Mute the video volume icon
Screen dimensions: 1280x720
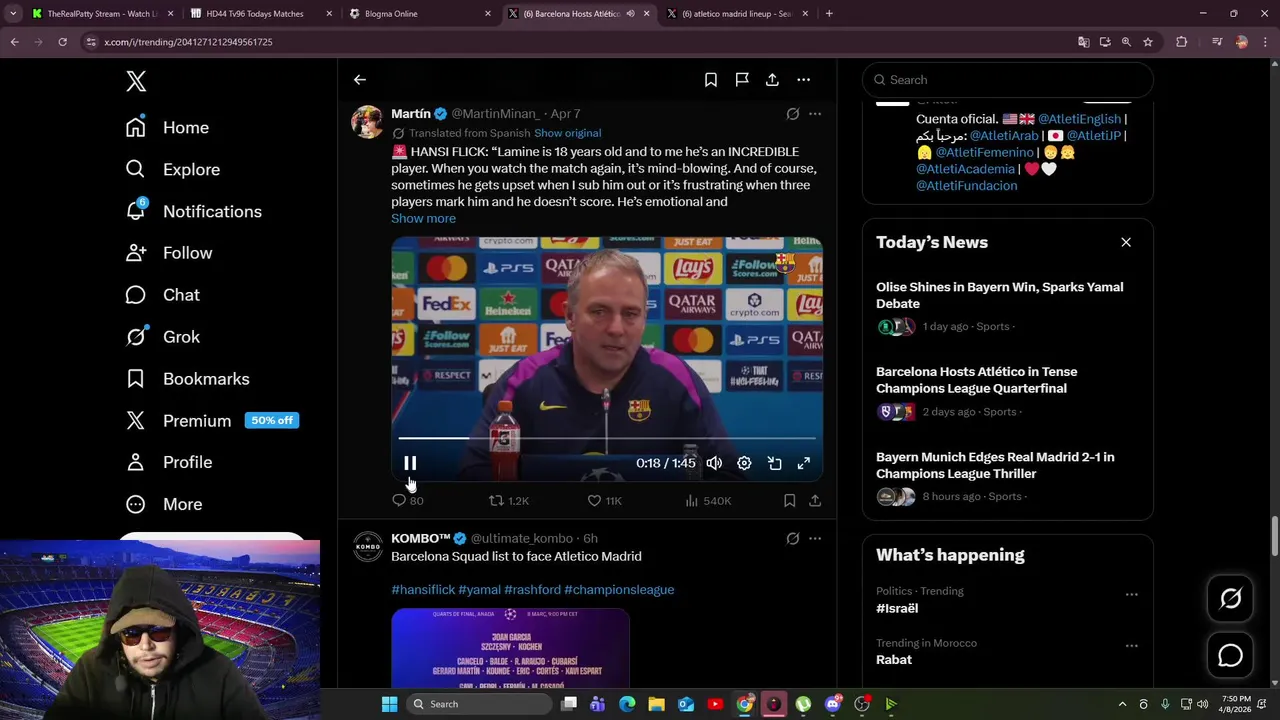[x=714, y=463]
